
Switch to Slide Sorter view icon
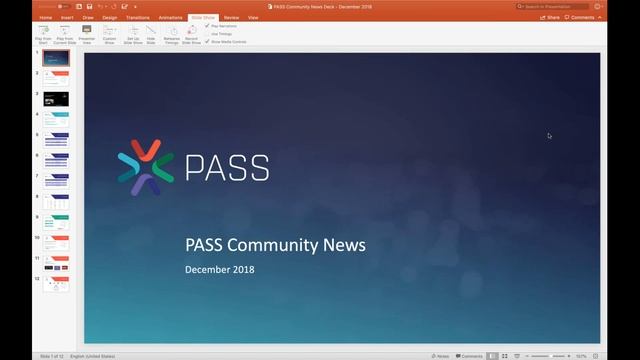[505, 356]
